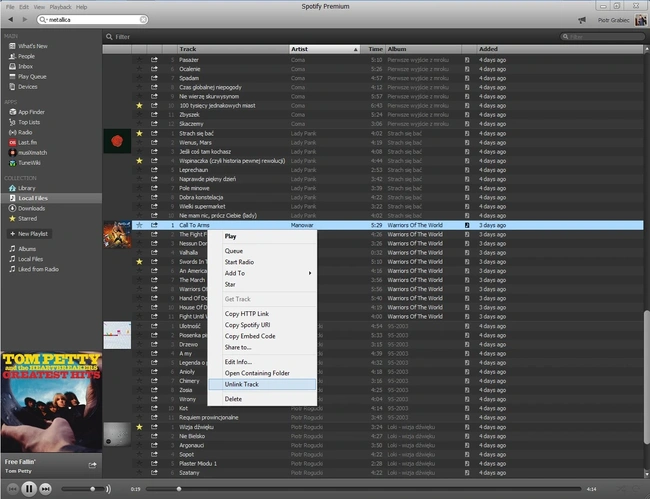Unstar Swords In The Wind track

[x=139, y=262]
